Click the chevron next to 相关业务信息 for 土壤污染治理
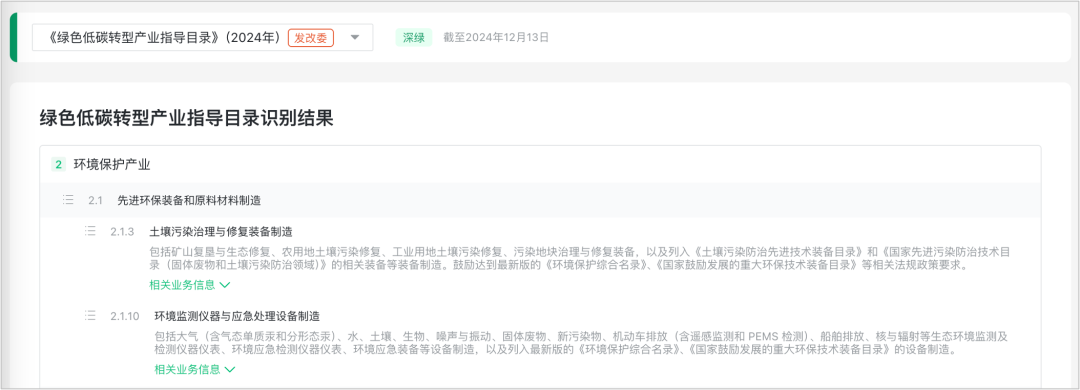Screen dimensions: 1080x390 [225, 284]
